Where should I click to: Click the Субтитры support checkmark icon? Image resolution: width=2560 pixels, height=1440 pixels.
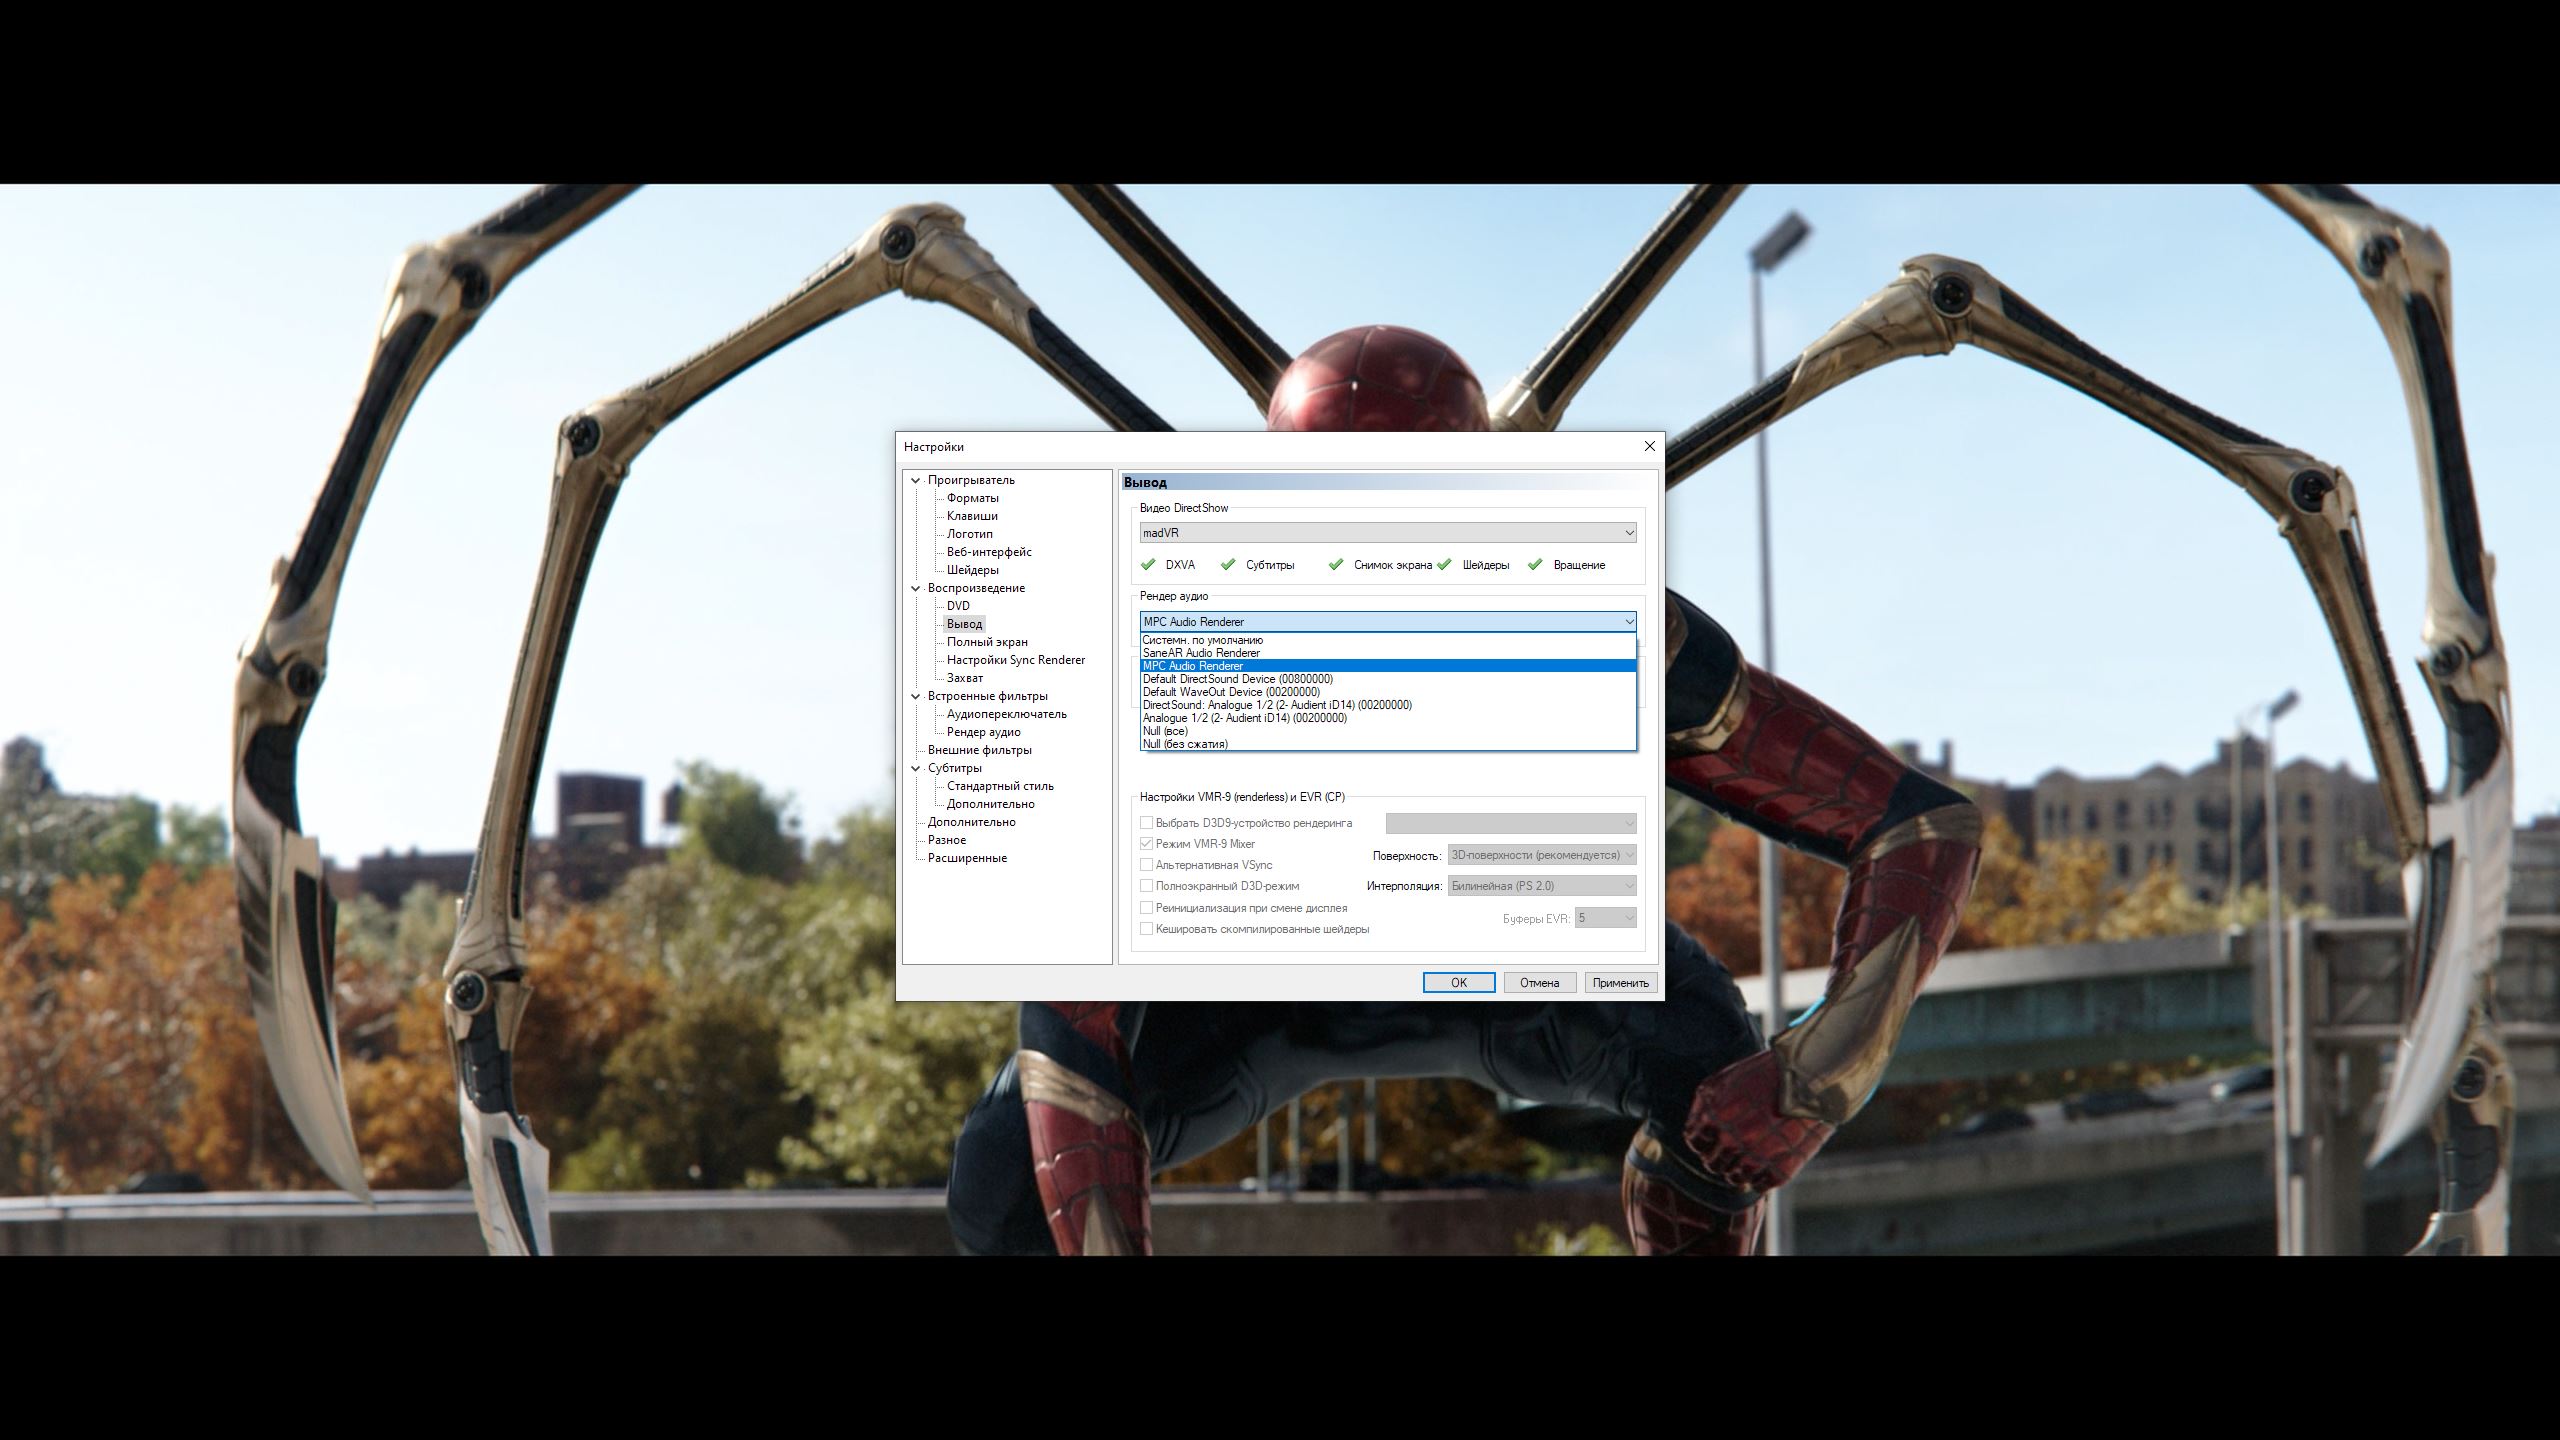click(x=1228, y=564)
